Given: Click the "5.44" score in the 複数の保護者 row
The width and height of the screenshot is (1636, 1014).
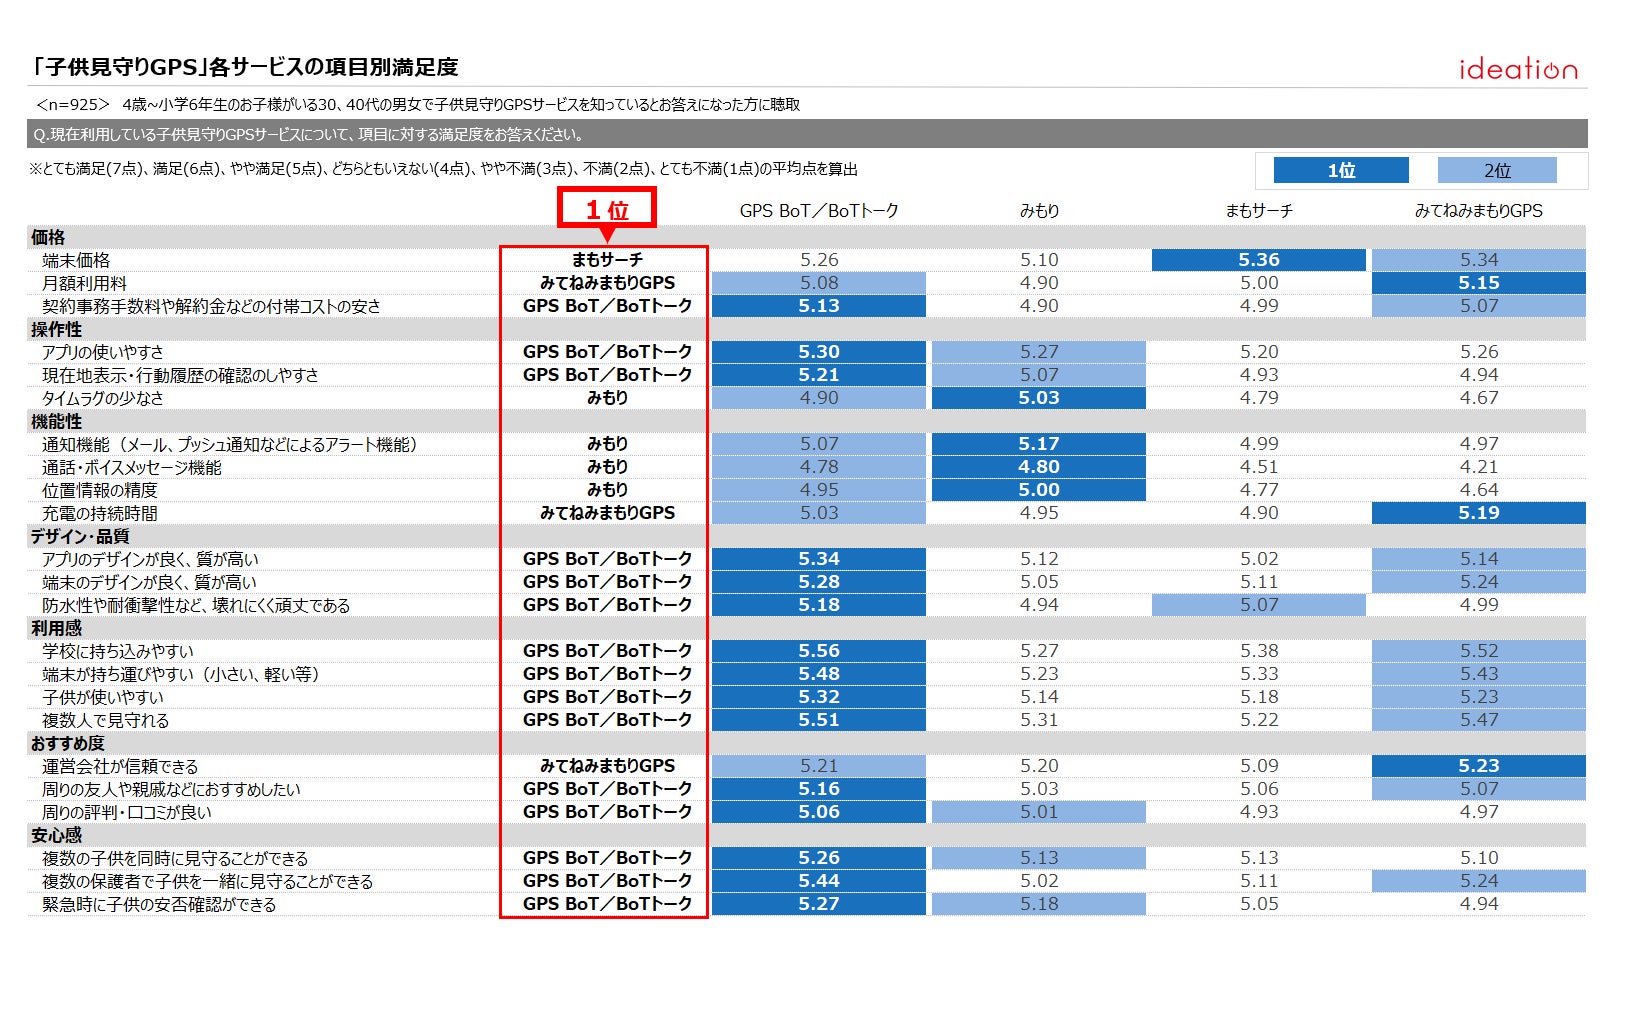Looking at the screenshot, I should (x=819, y=881).
